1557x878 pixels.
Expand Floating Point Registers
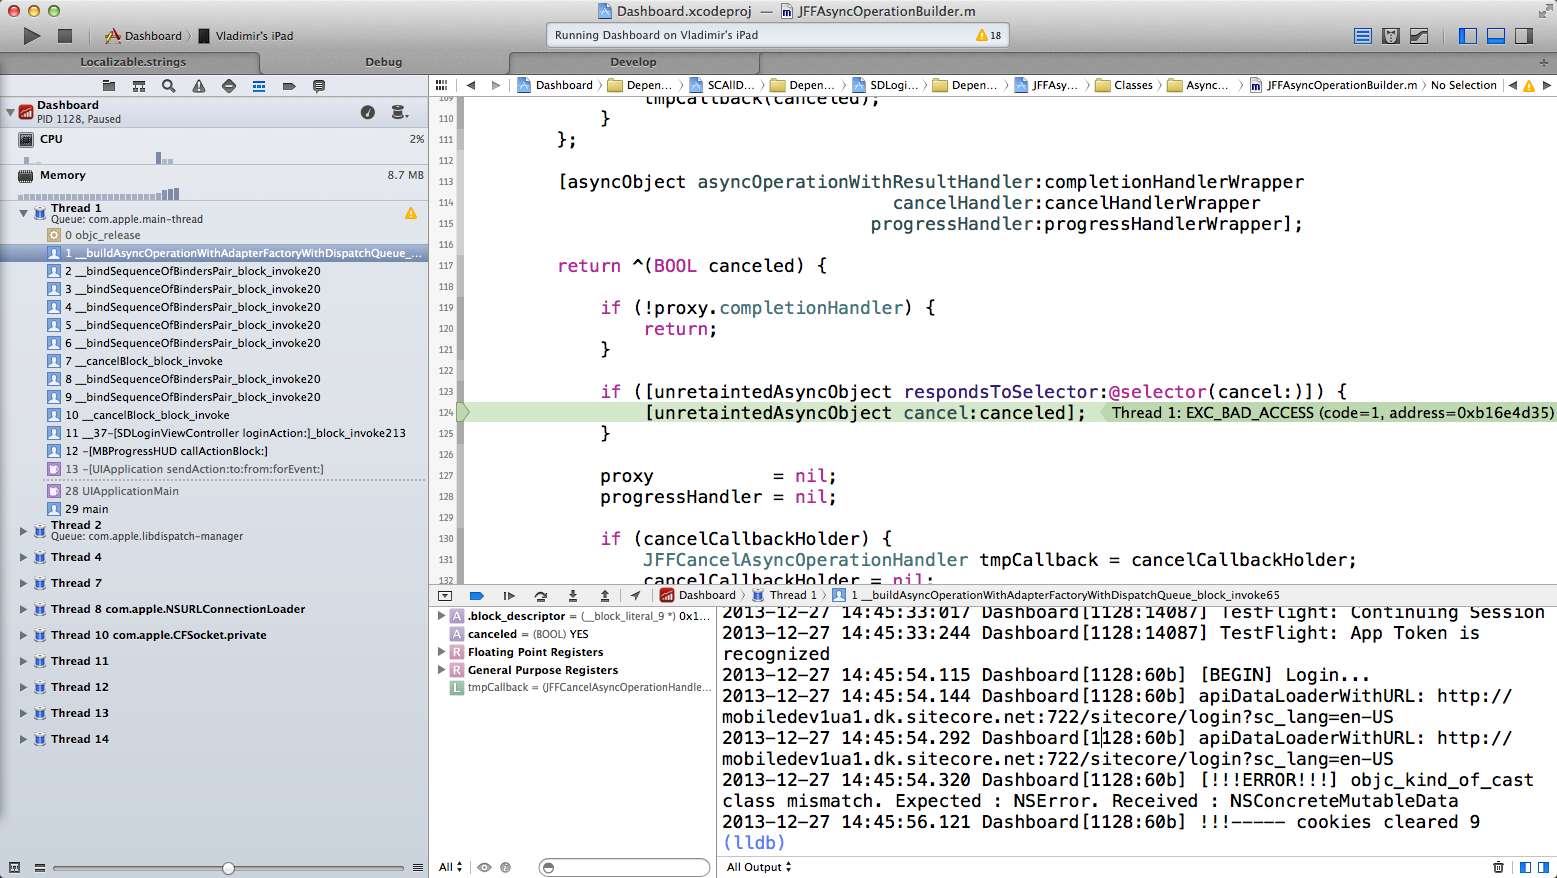click(x=441, y=652)
